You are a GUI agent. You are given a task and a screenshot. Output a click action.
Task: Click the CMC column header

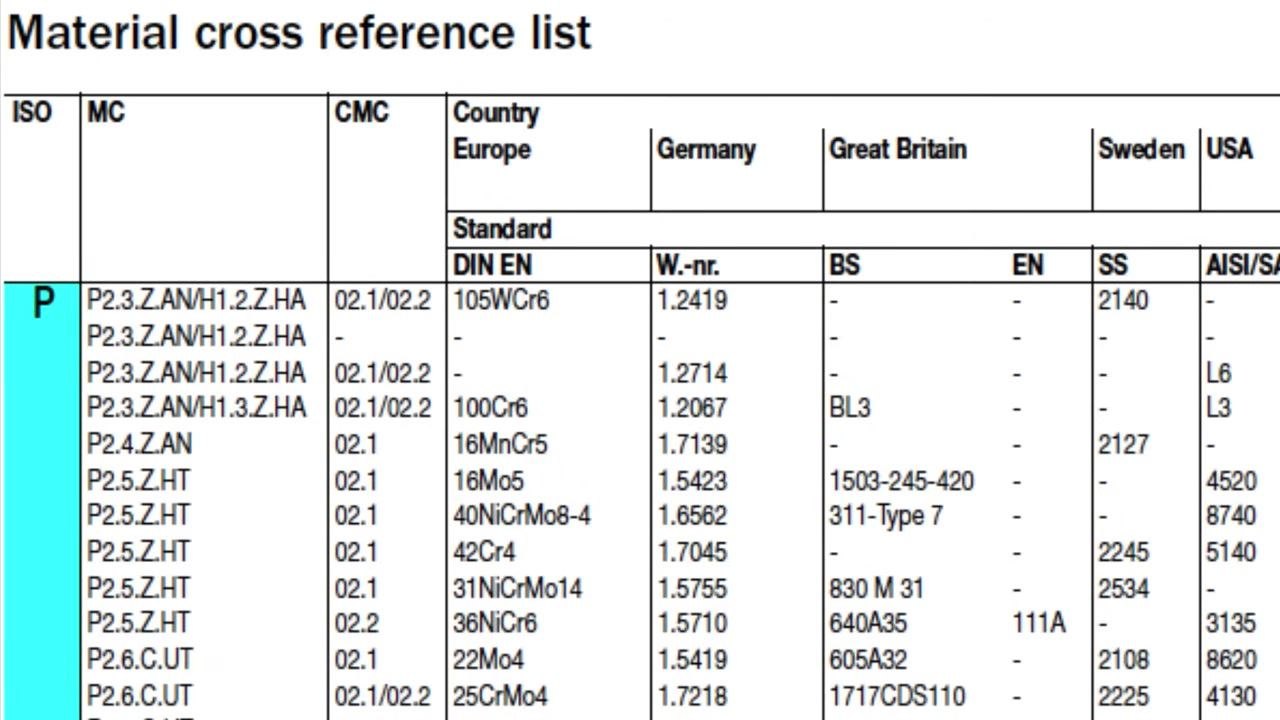coord(362,112)
